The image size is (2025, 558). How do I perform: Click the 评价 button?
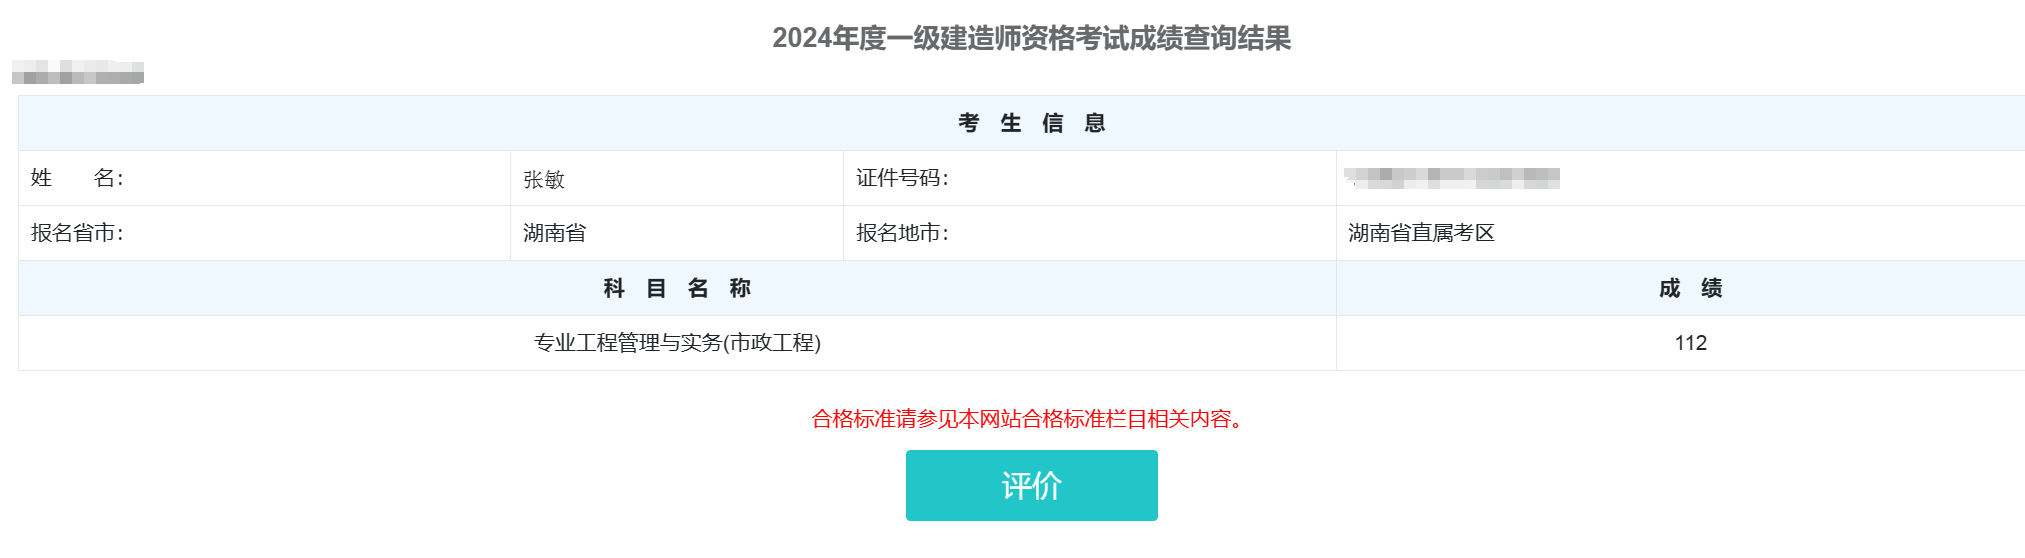pyautogui.click(x=1031, y=485)
